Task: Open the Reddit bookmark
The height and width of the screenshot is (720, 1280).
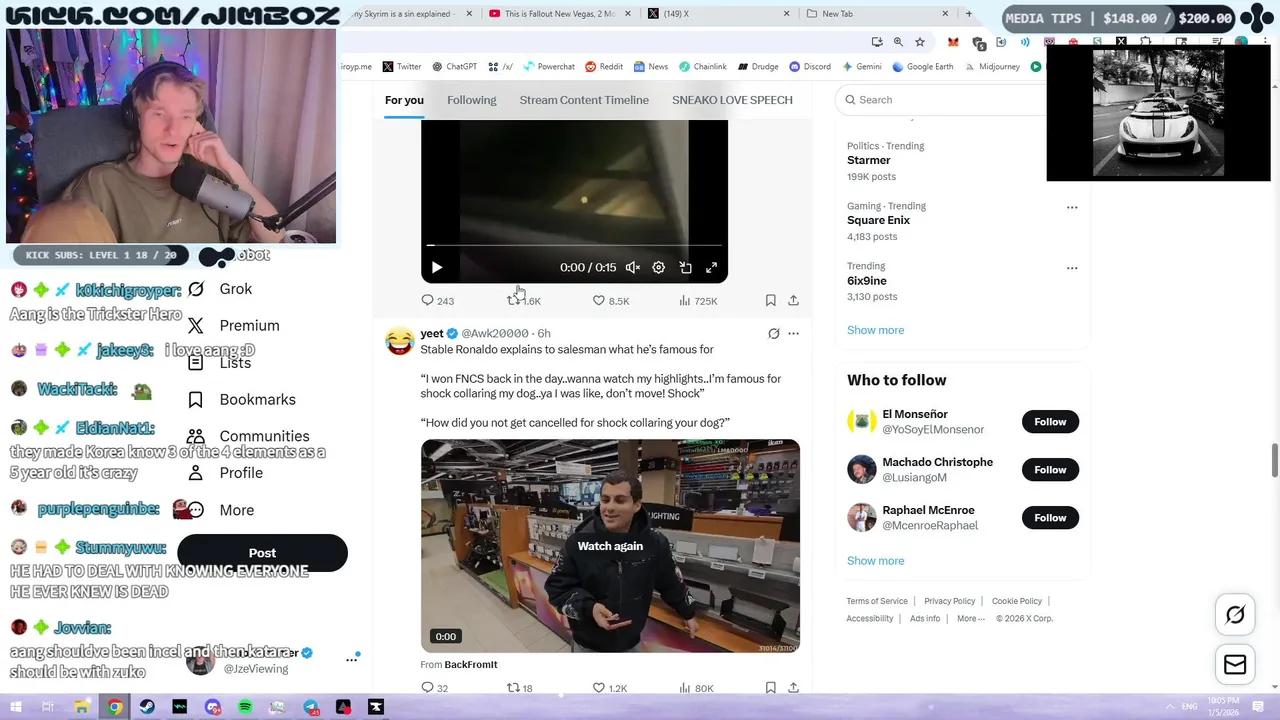Action: 604,67
